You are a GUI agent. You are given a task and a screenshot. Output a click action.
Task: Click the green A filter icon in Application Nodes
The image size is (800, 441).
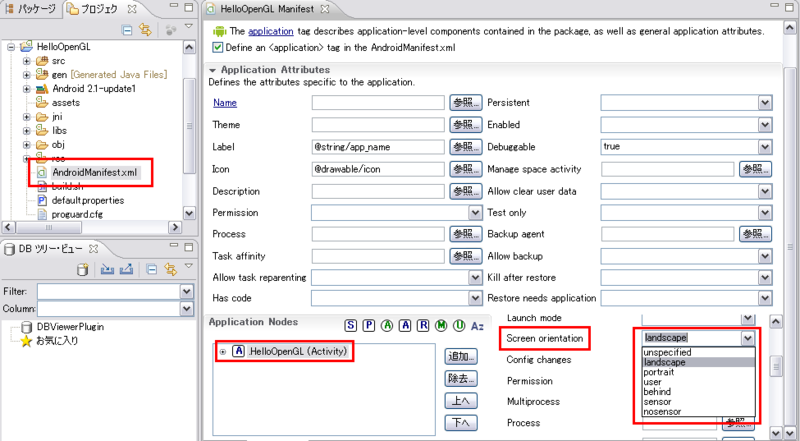[x=387, y=326]
